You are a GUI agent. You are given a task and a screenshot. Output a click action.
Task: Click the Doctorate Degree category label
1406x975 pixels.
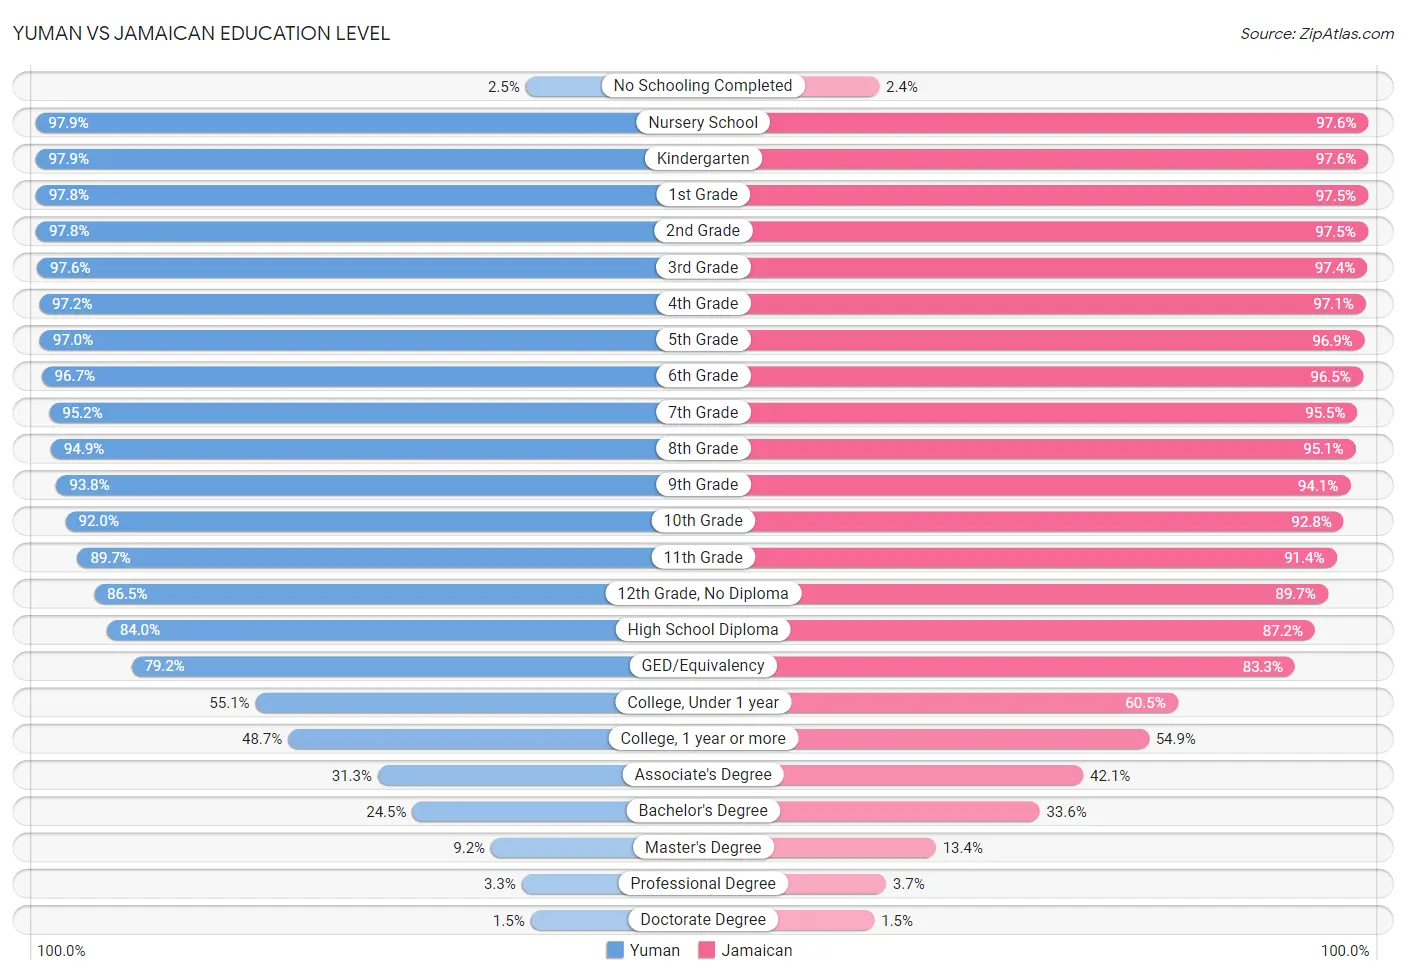(x=703, y=919)
